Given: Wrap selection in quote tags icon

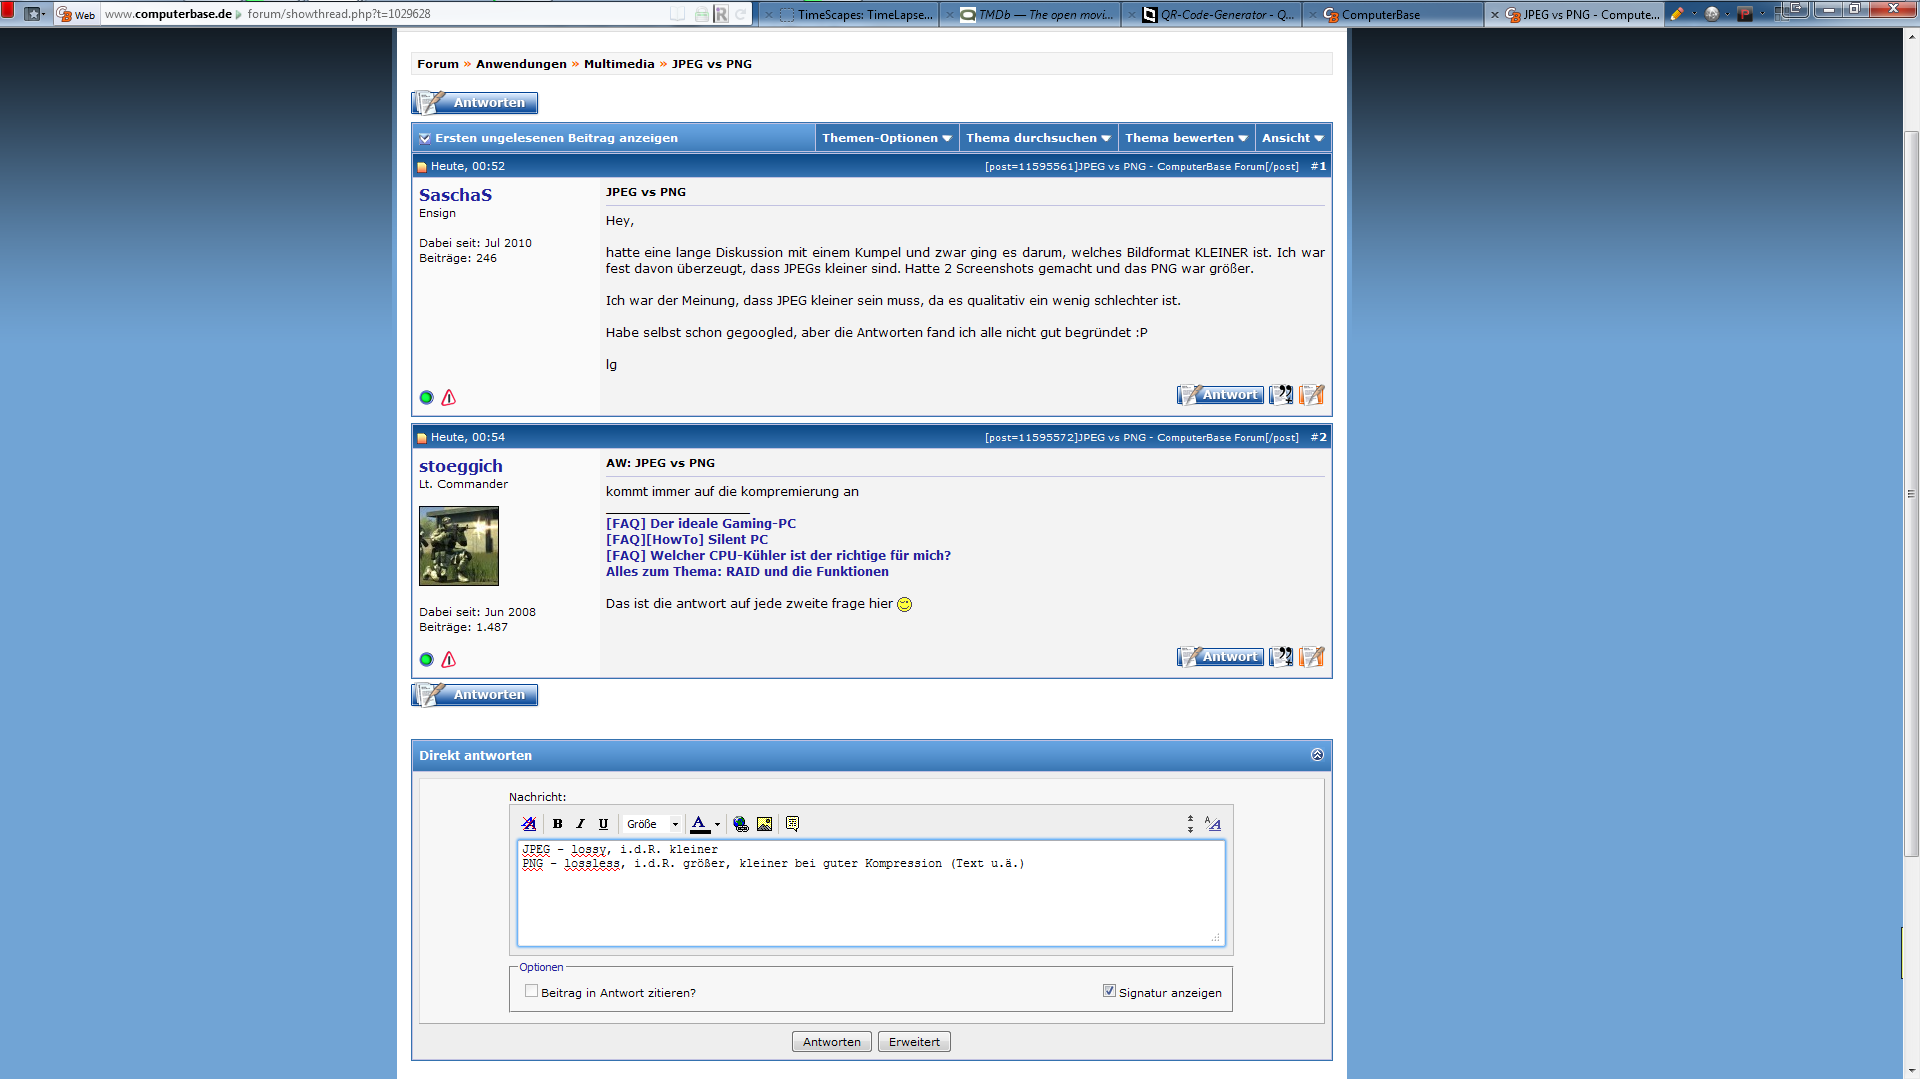Looking at the screenshot, I should [x=792, y=824].
